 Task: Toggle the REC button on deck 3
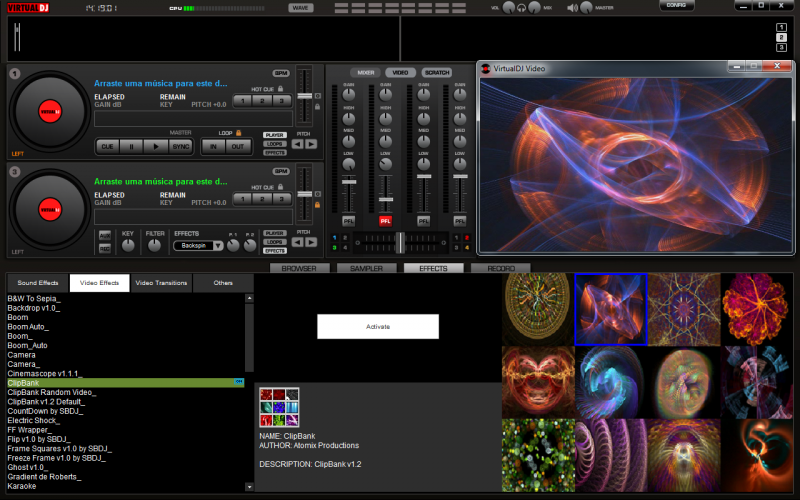[x=105, y=248]
